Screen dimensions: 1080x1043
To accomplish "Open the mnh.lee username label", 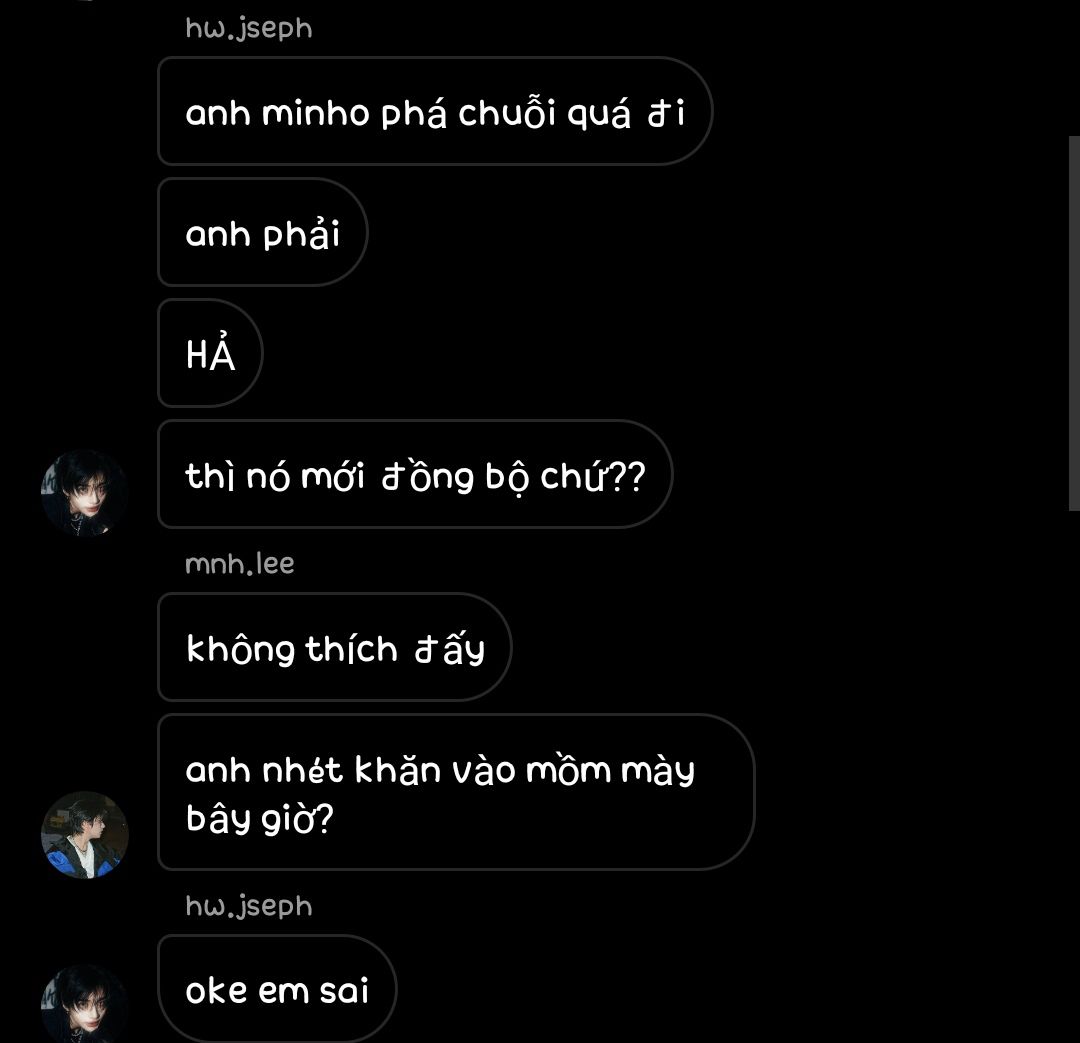I will click(240, 564).
